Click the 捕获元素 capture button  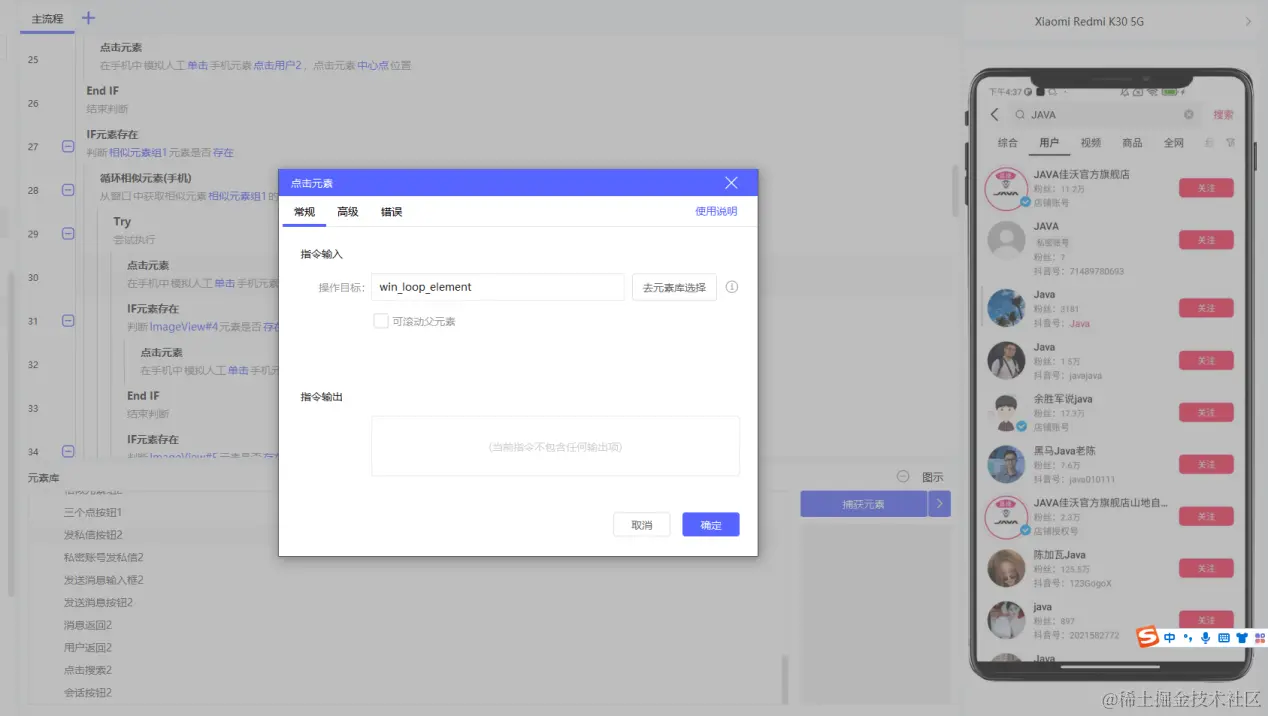864,504
